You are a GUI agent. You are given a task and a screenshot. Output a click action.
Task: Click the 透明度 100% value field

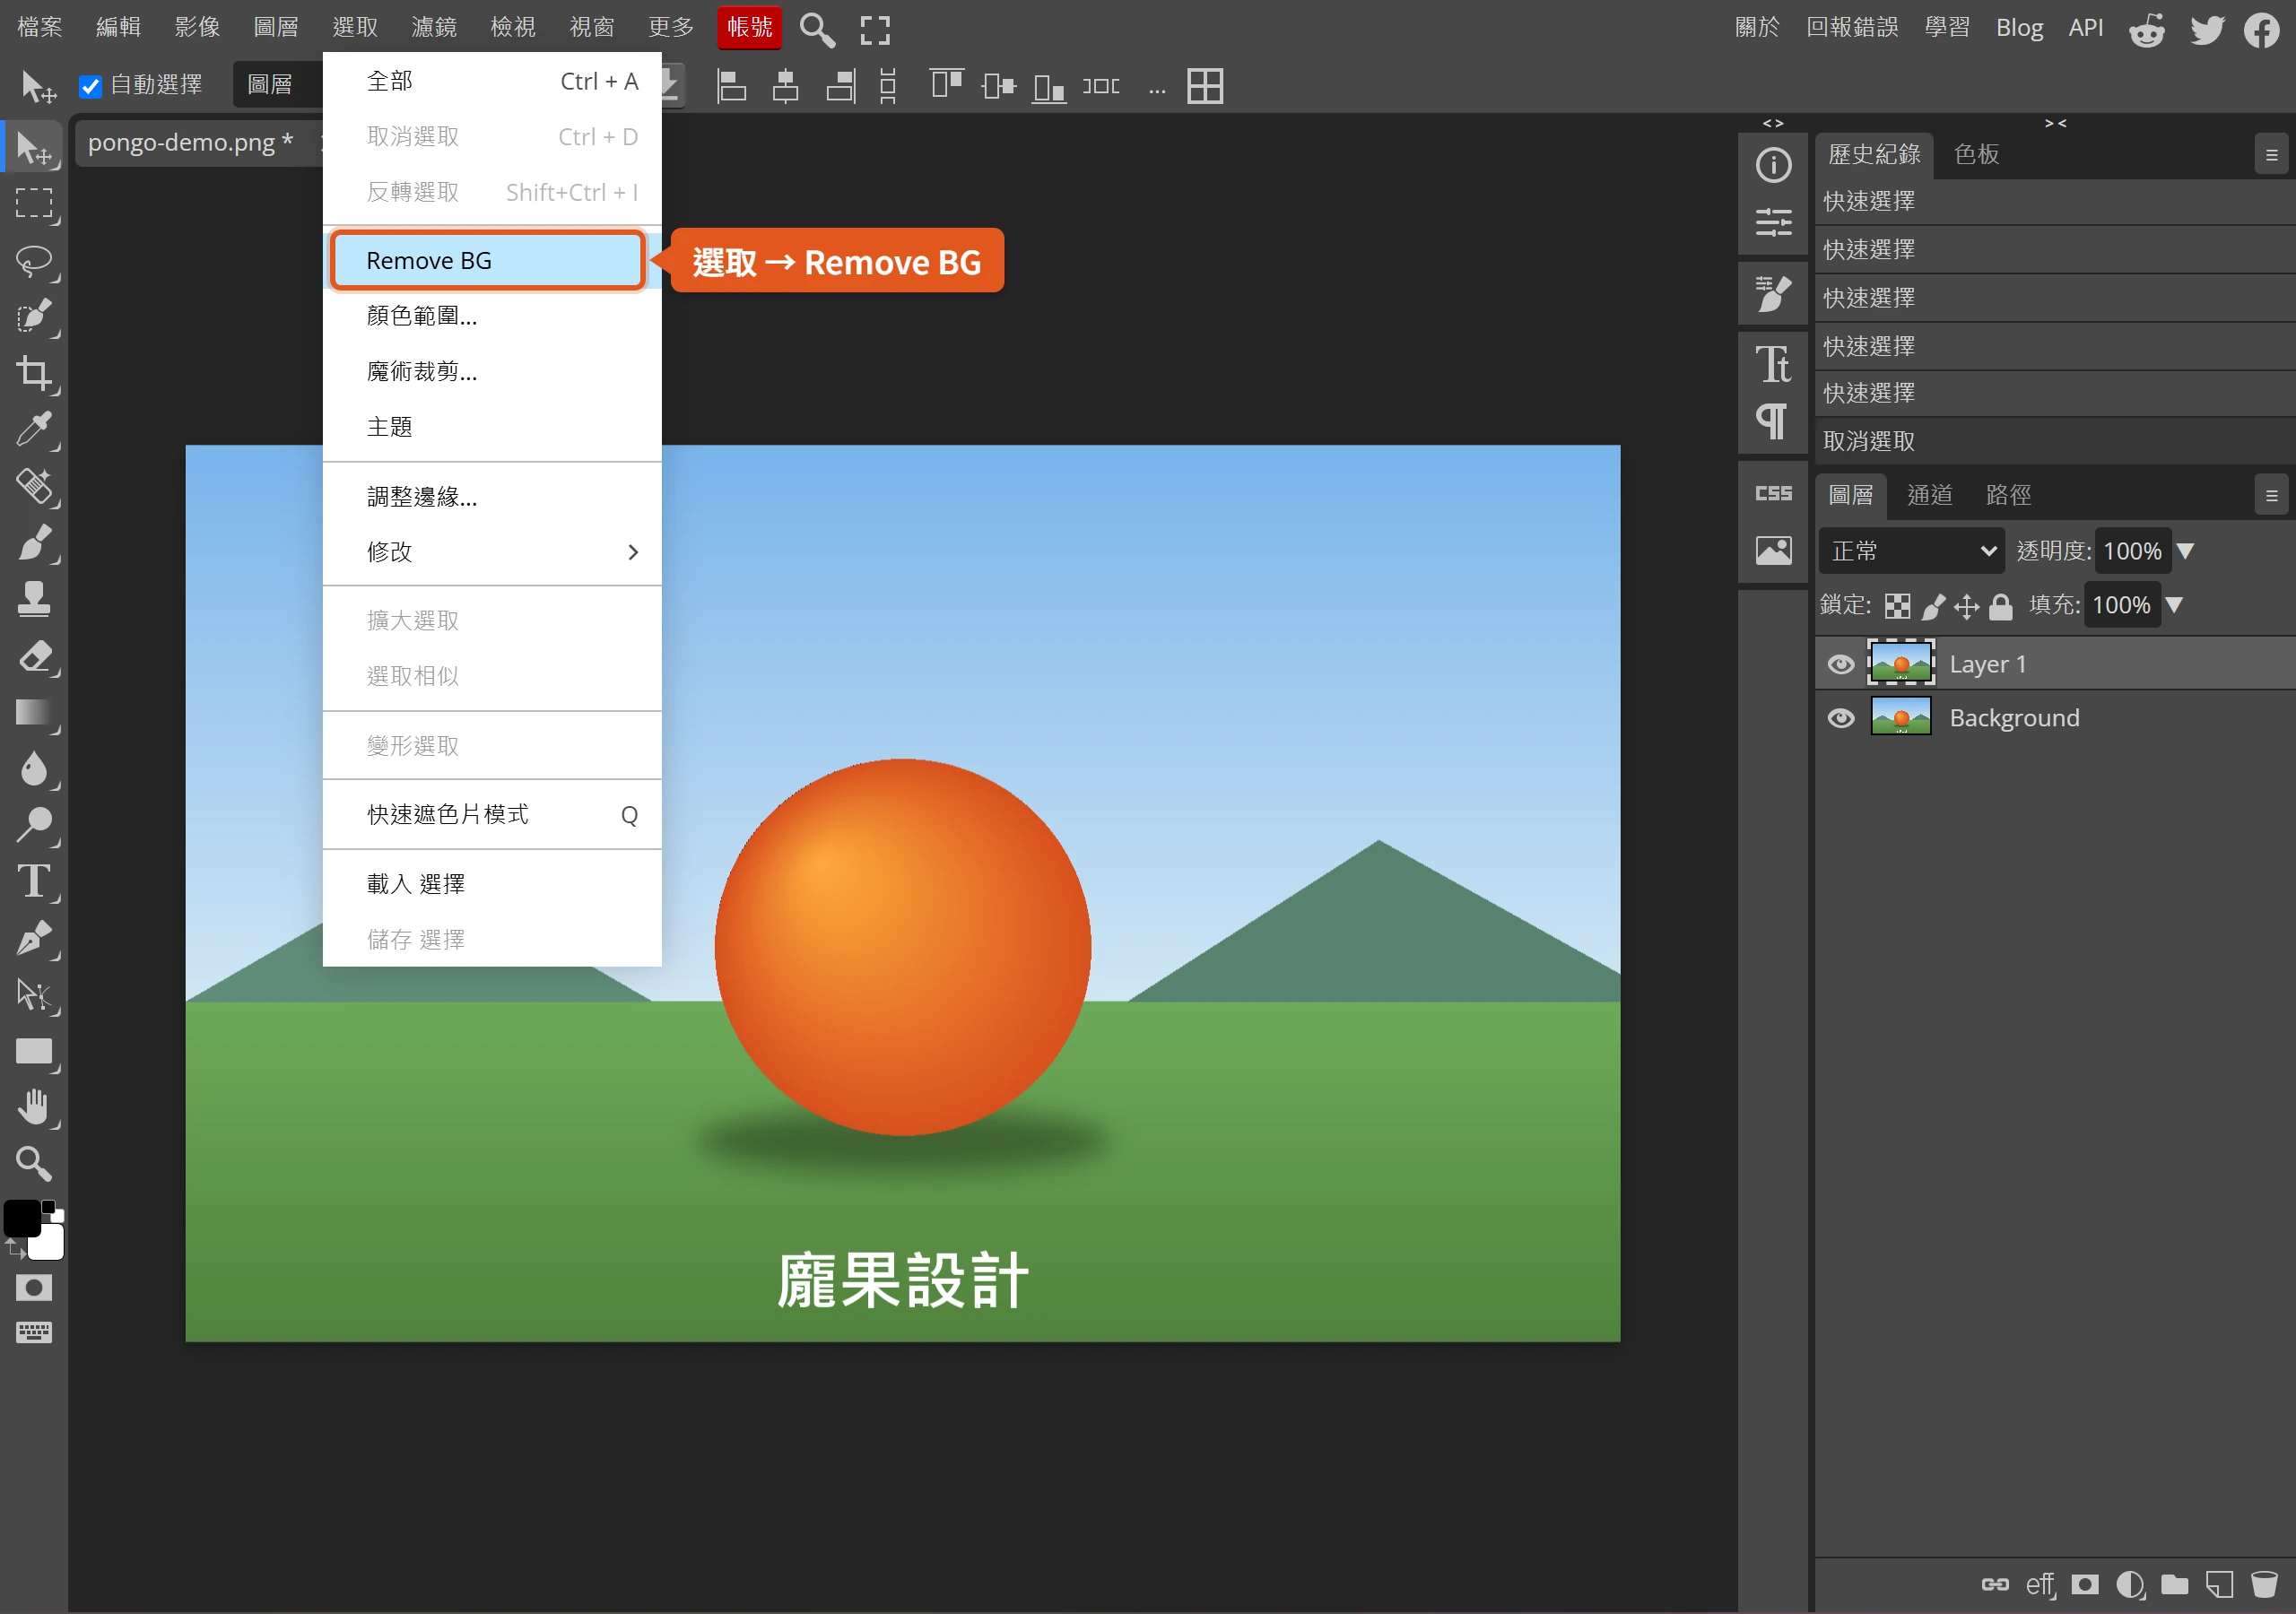(x=2132, y=551)
